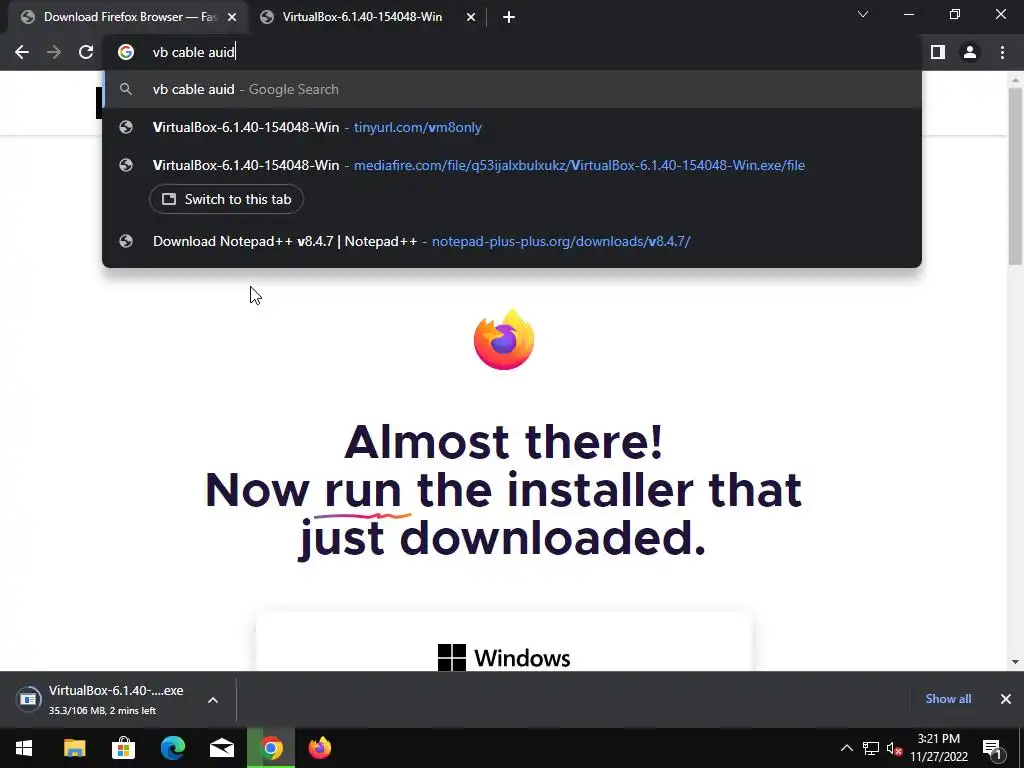Click the Google icon in the address bar
The image size is (1024, 768).
(126, 52)
